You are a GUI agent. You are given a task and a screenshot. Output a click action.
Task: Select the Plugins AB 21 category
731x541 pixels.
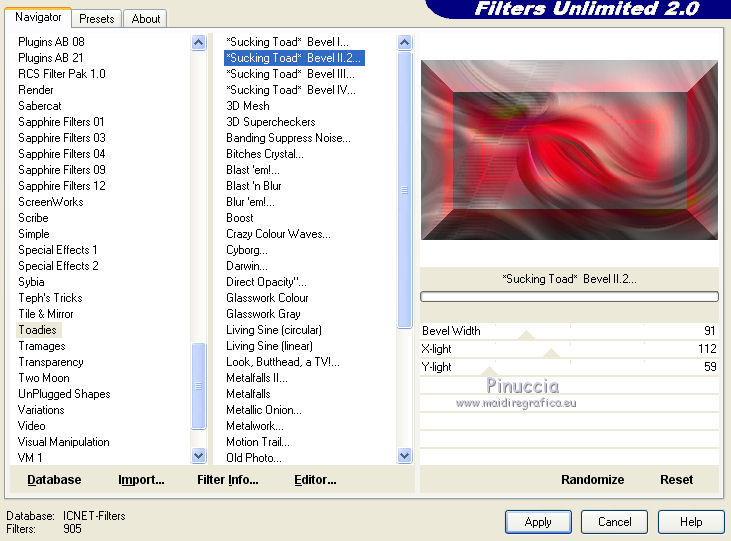click(x=50, y=58)
